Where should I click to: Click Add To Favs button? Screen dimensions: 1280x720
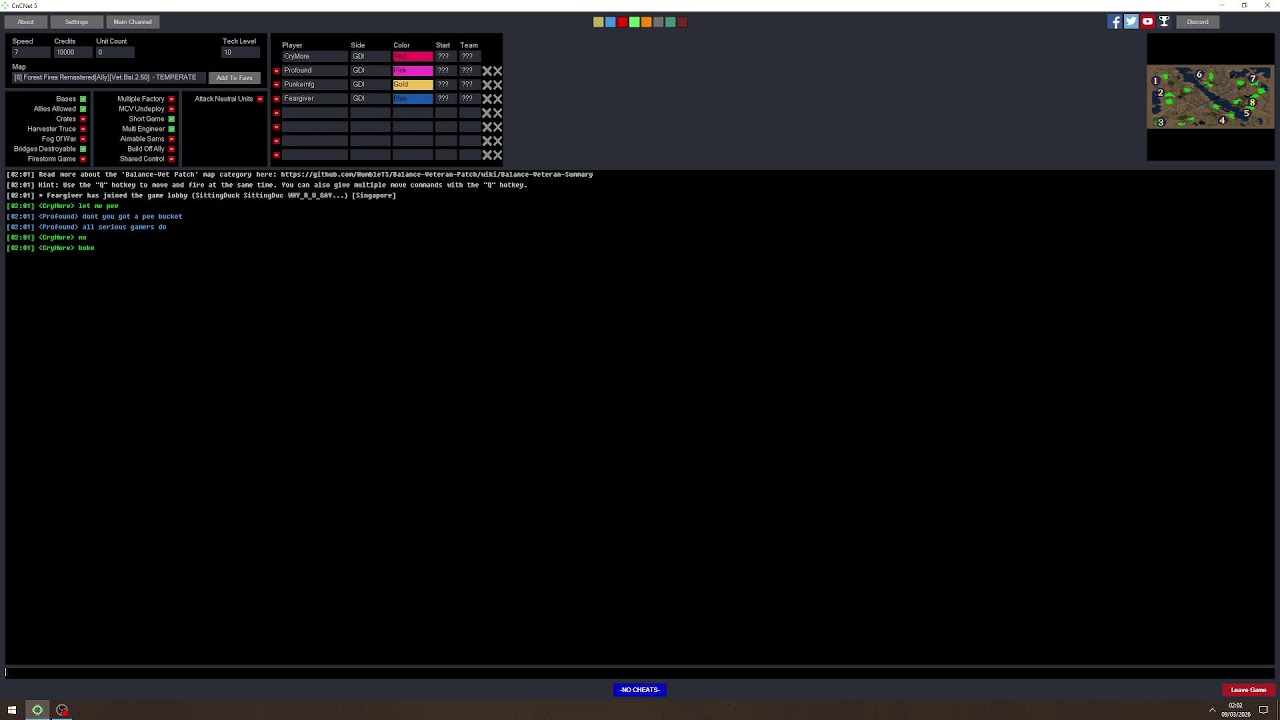[x=235, y=77]
